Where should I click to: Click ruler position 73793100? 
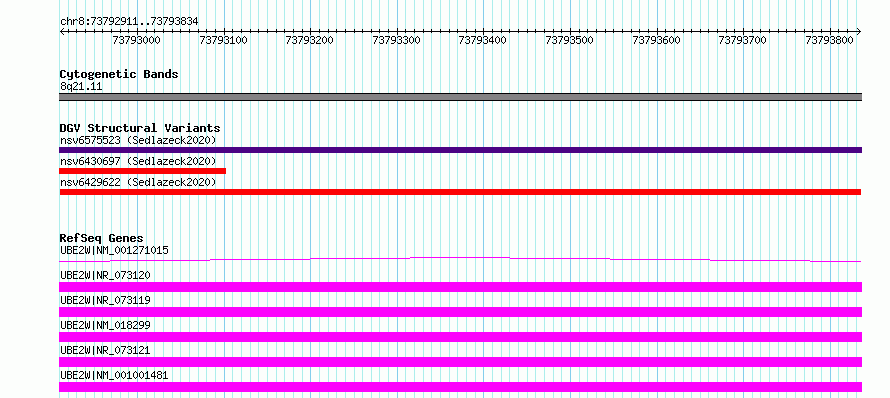[x=224, y=40]
